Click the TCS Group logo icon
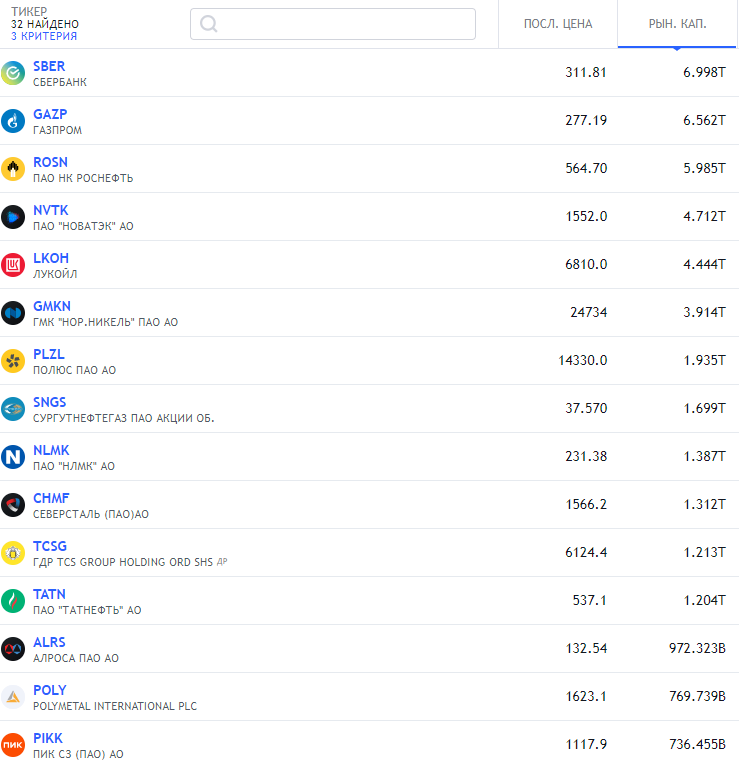Screen dimensions: 739x767 [13, 553]
